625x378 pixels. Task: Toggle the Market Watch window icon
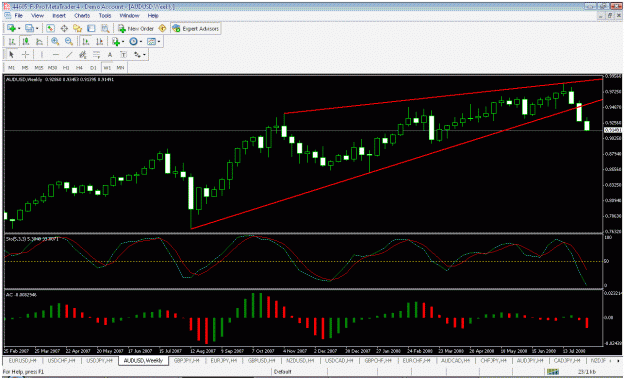click(x=50, y=28)
